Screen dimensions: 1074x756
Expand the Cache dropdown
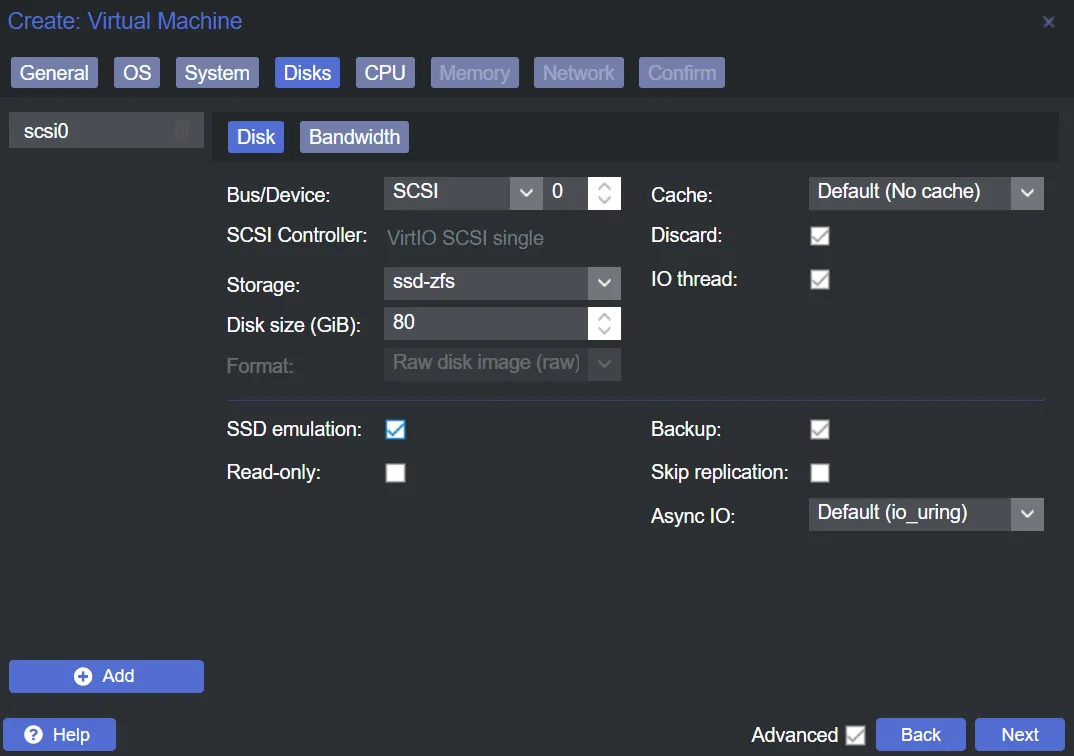pos(1027,193)
